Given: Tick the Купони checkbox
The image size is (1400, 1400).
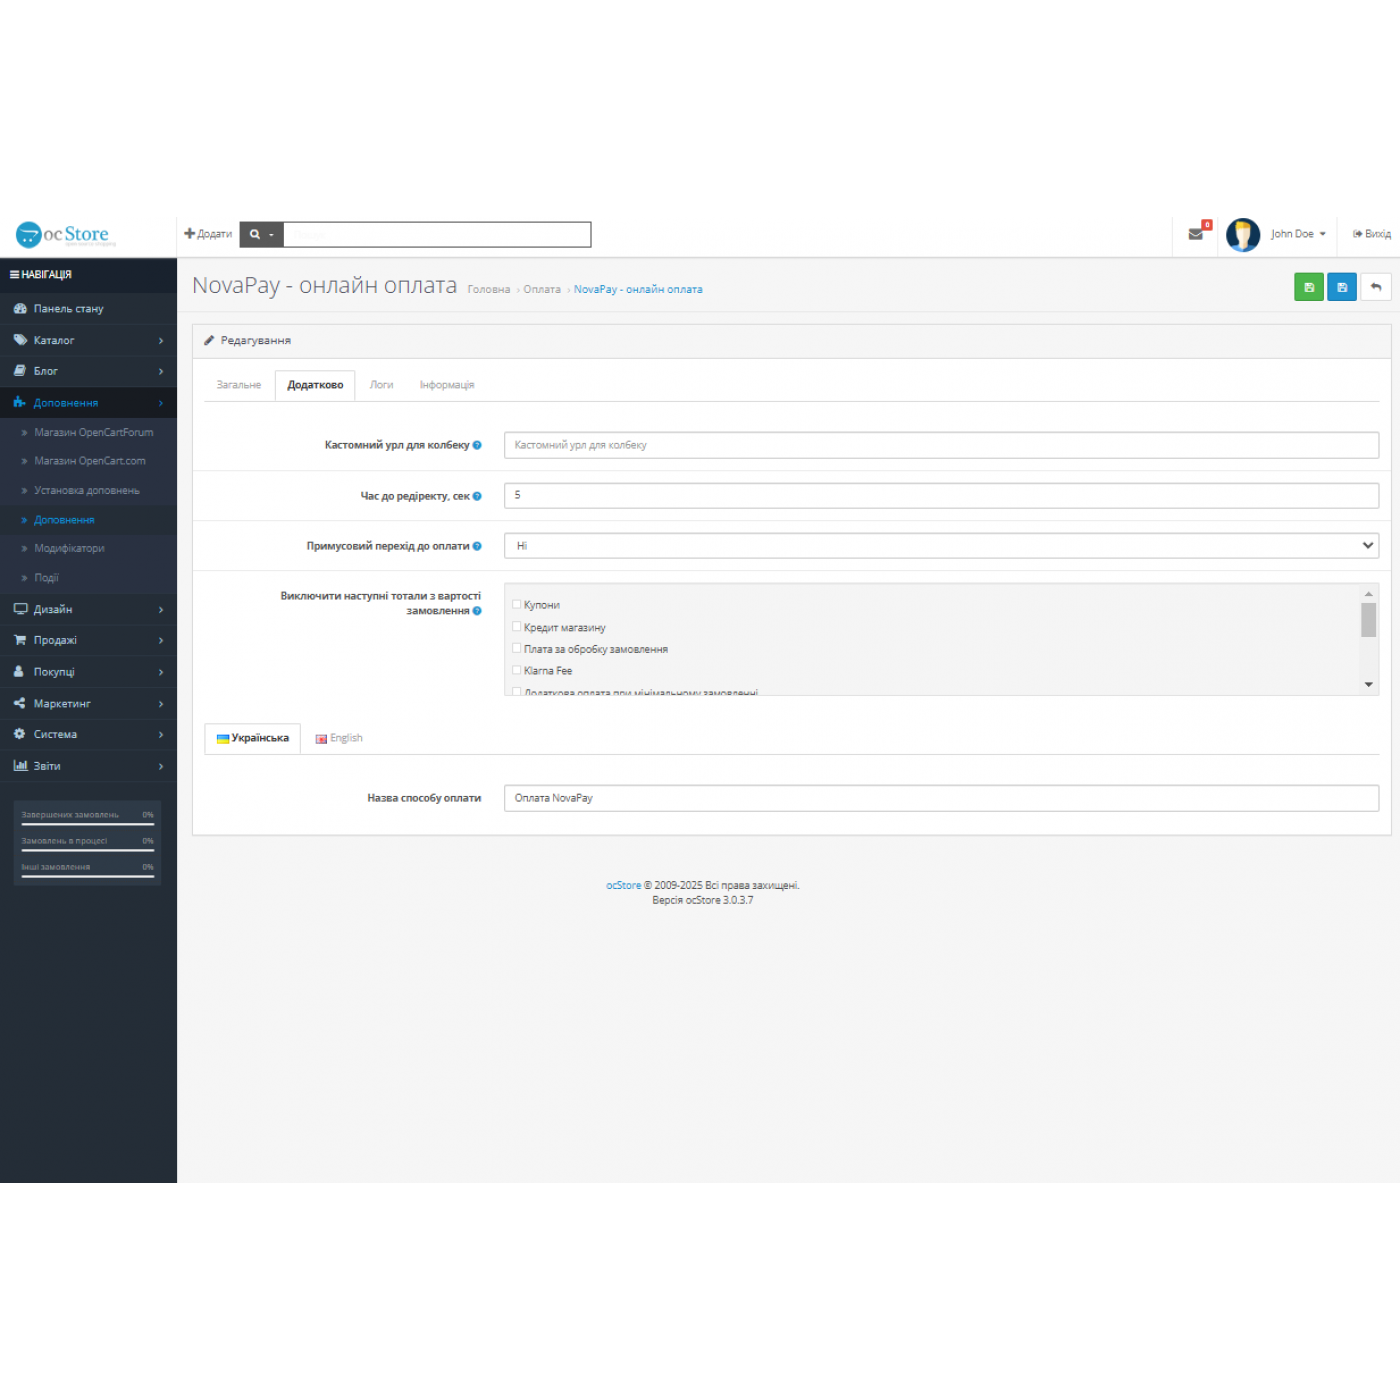Looking at the screenshot, I should point(516,604).
